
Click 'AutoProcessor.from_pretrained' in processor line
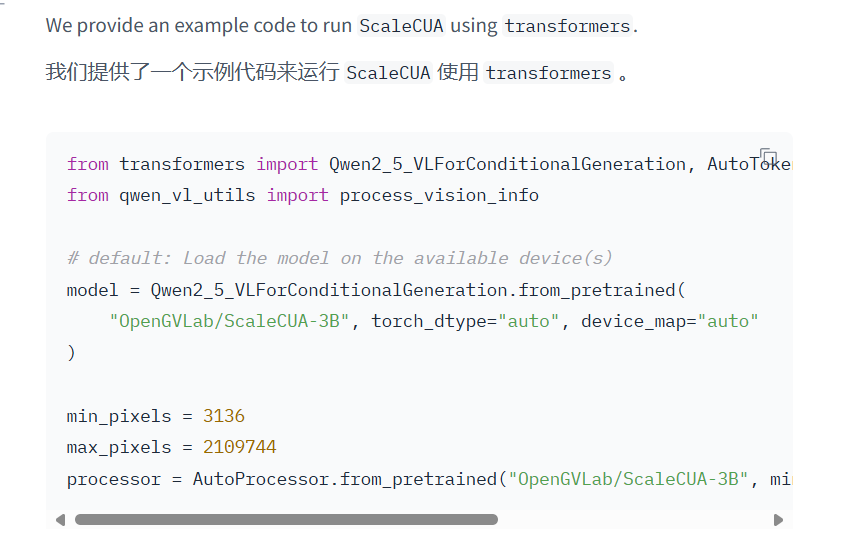coord(345,479)
